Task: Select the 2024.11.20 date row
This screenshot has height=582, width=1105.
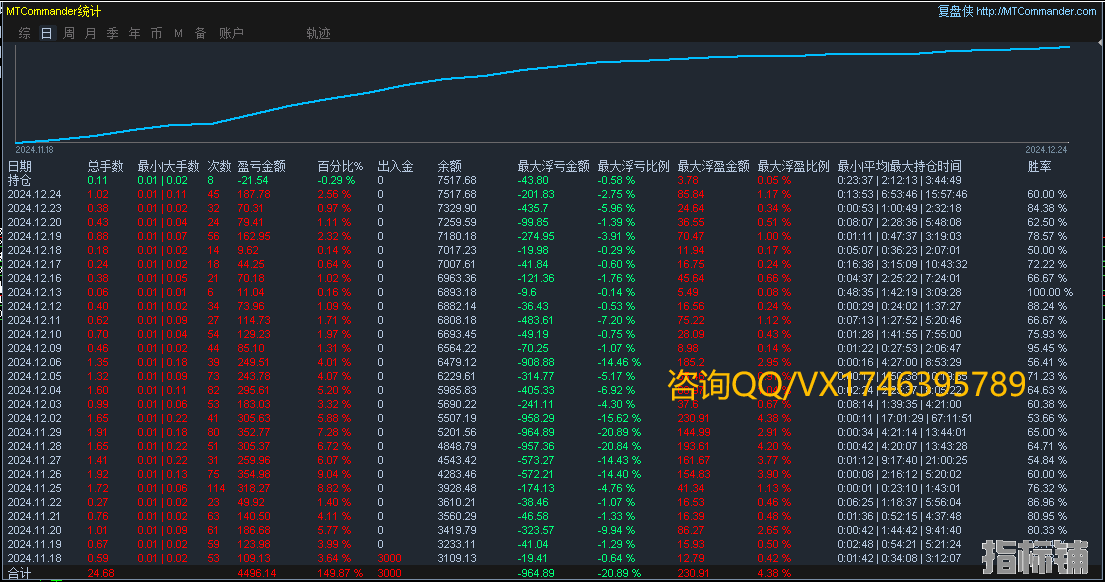Action: pyautogui.click(x=35, y=531)
